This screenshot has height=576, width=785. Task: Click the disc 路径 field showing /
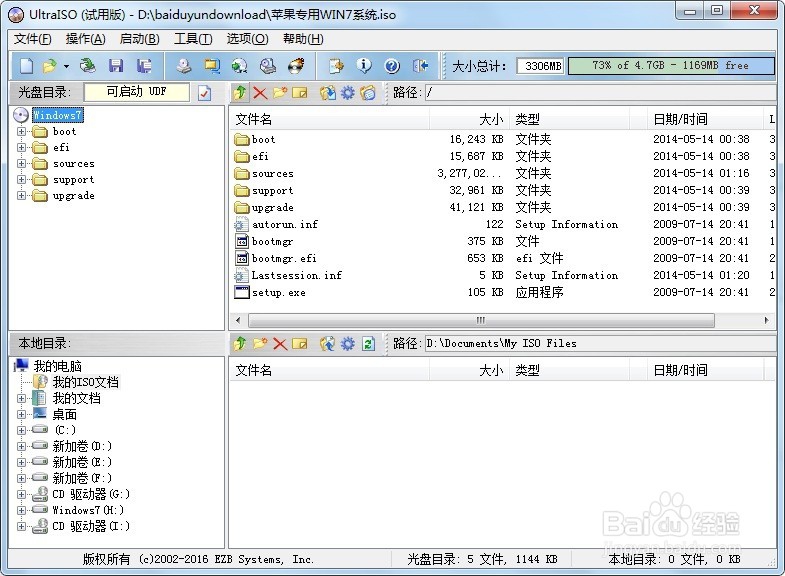pos(600,93)
